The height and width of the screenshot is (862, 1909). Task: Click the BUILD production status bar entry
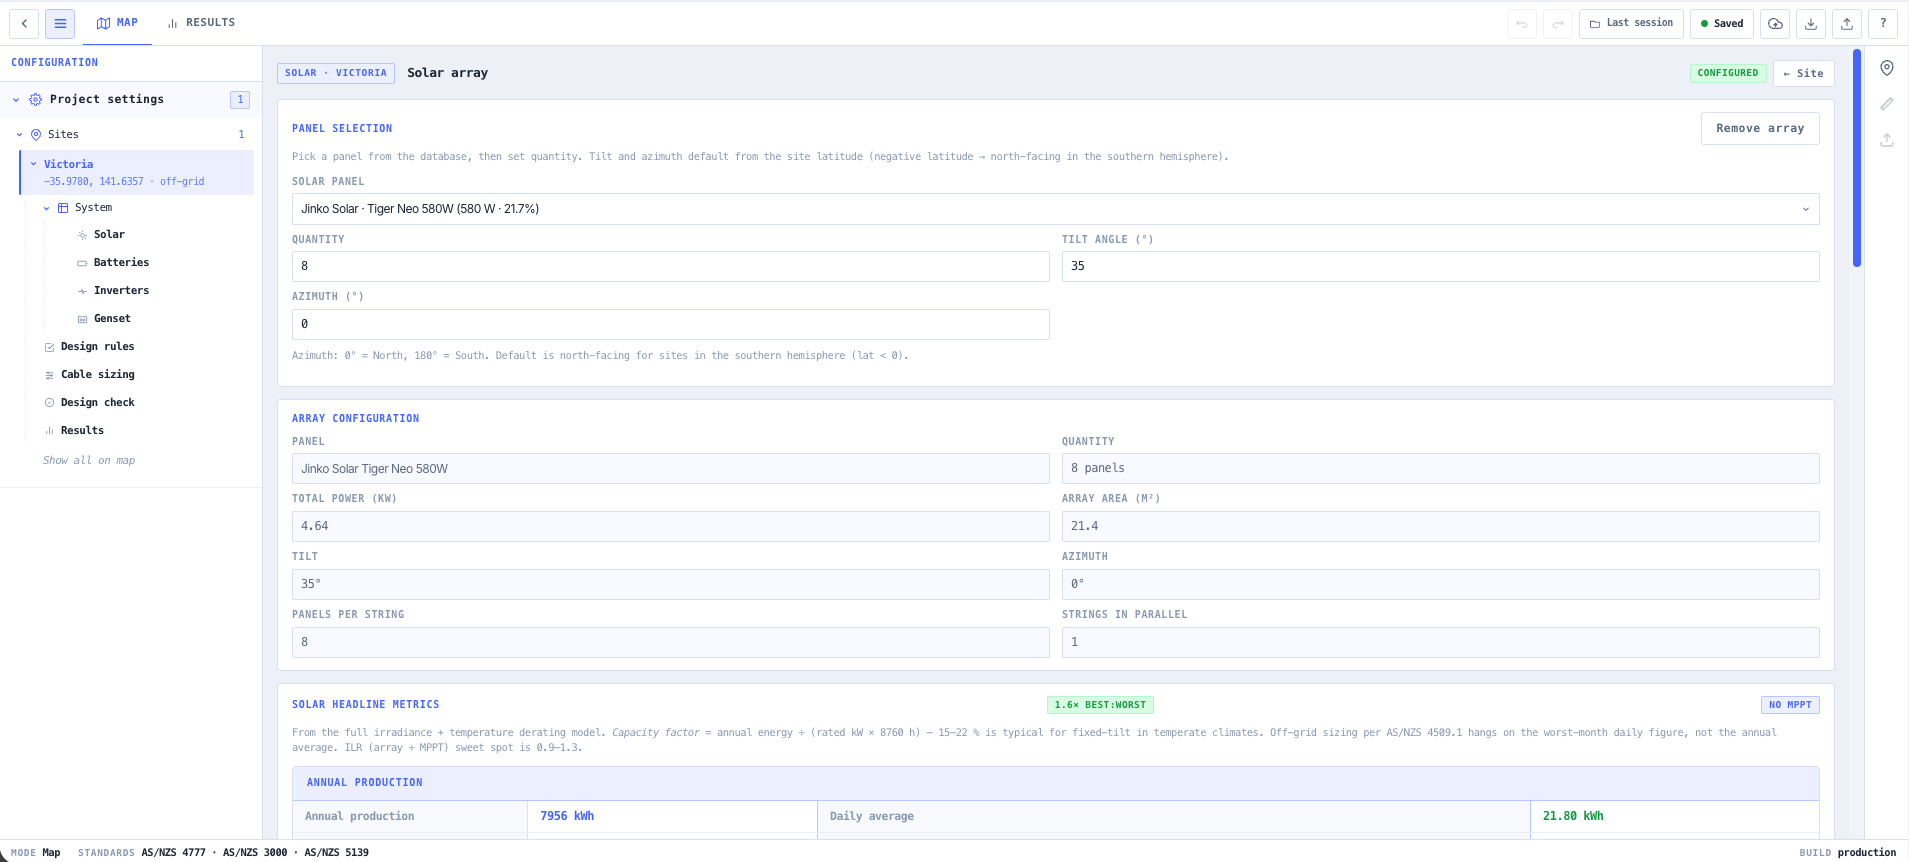pos(1847,853)
